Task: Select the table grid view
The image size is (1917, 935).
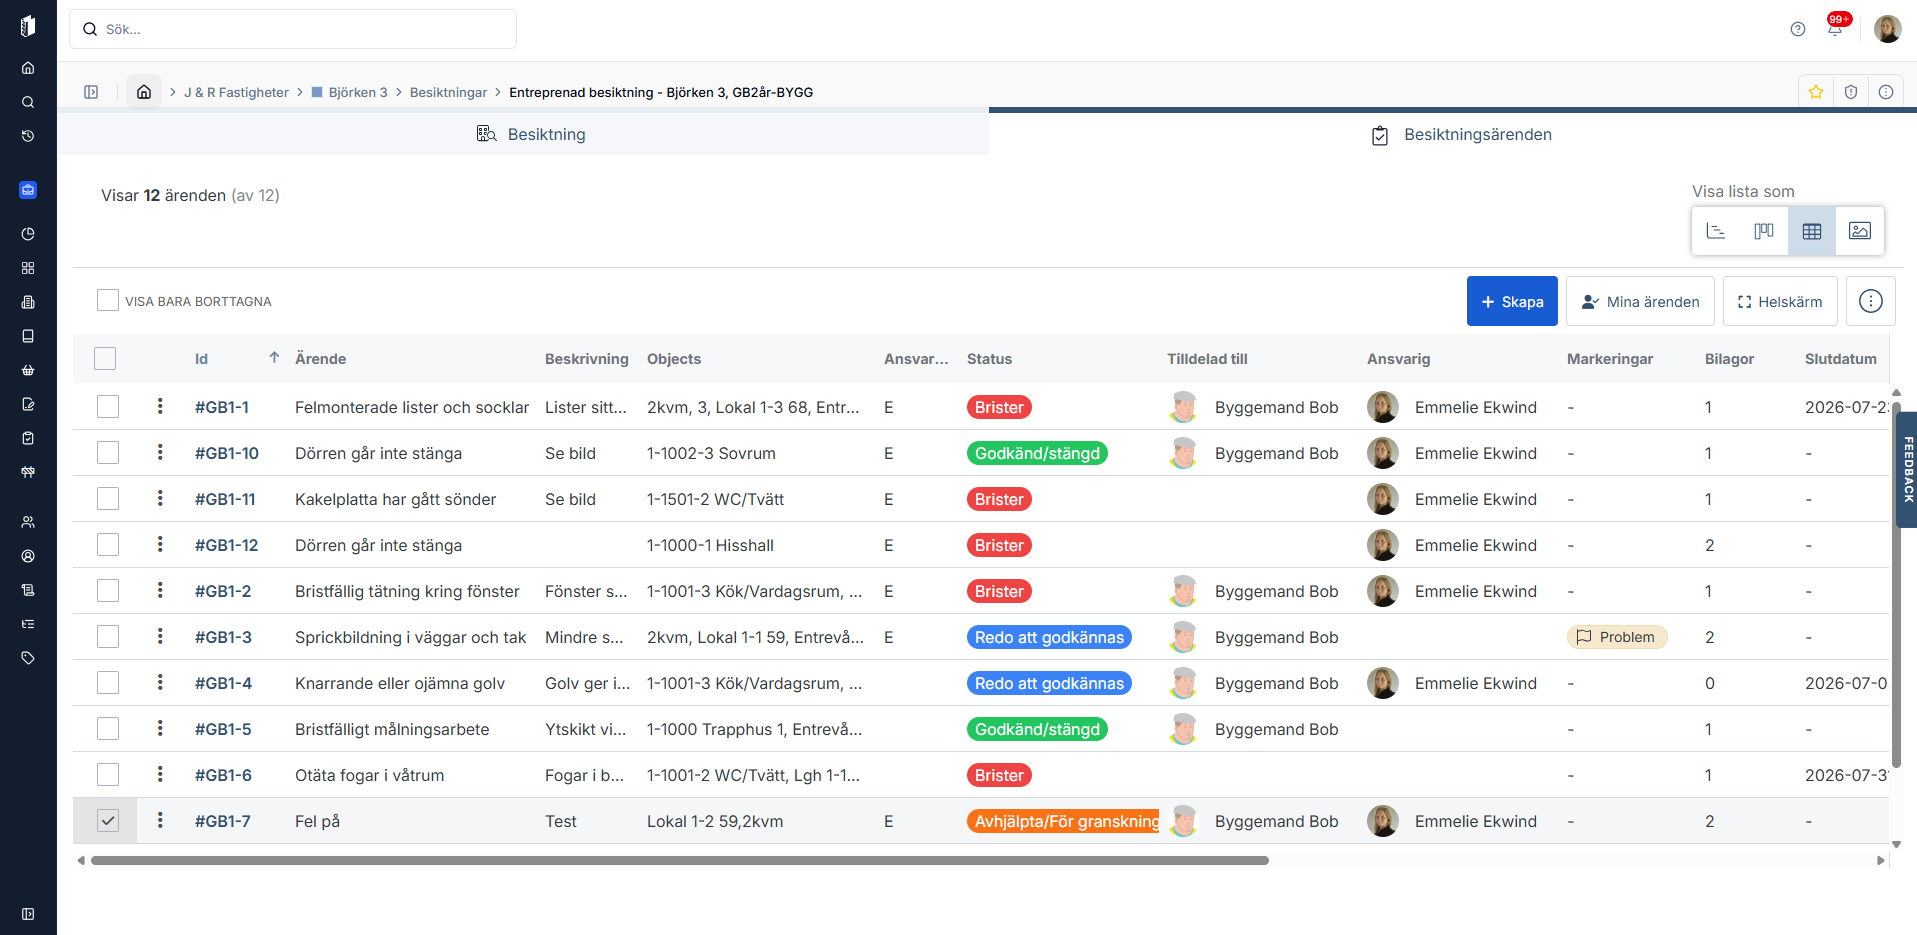Action: (1812, 231)
